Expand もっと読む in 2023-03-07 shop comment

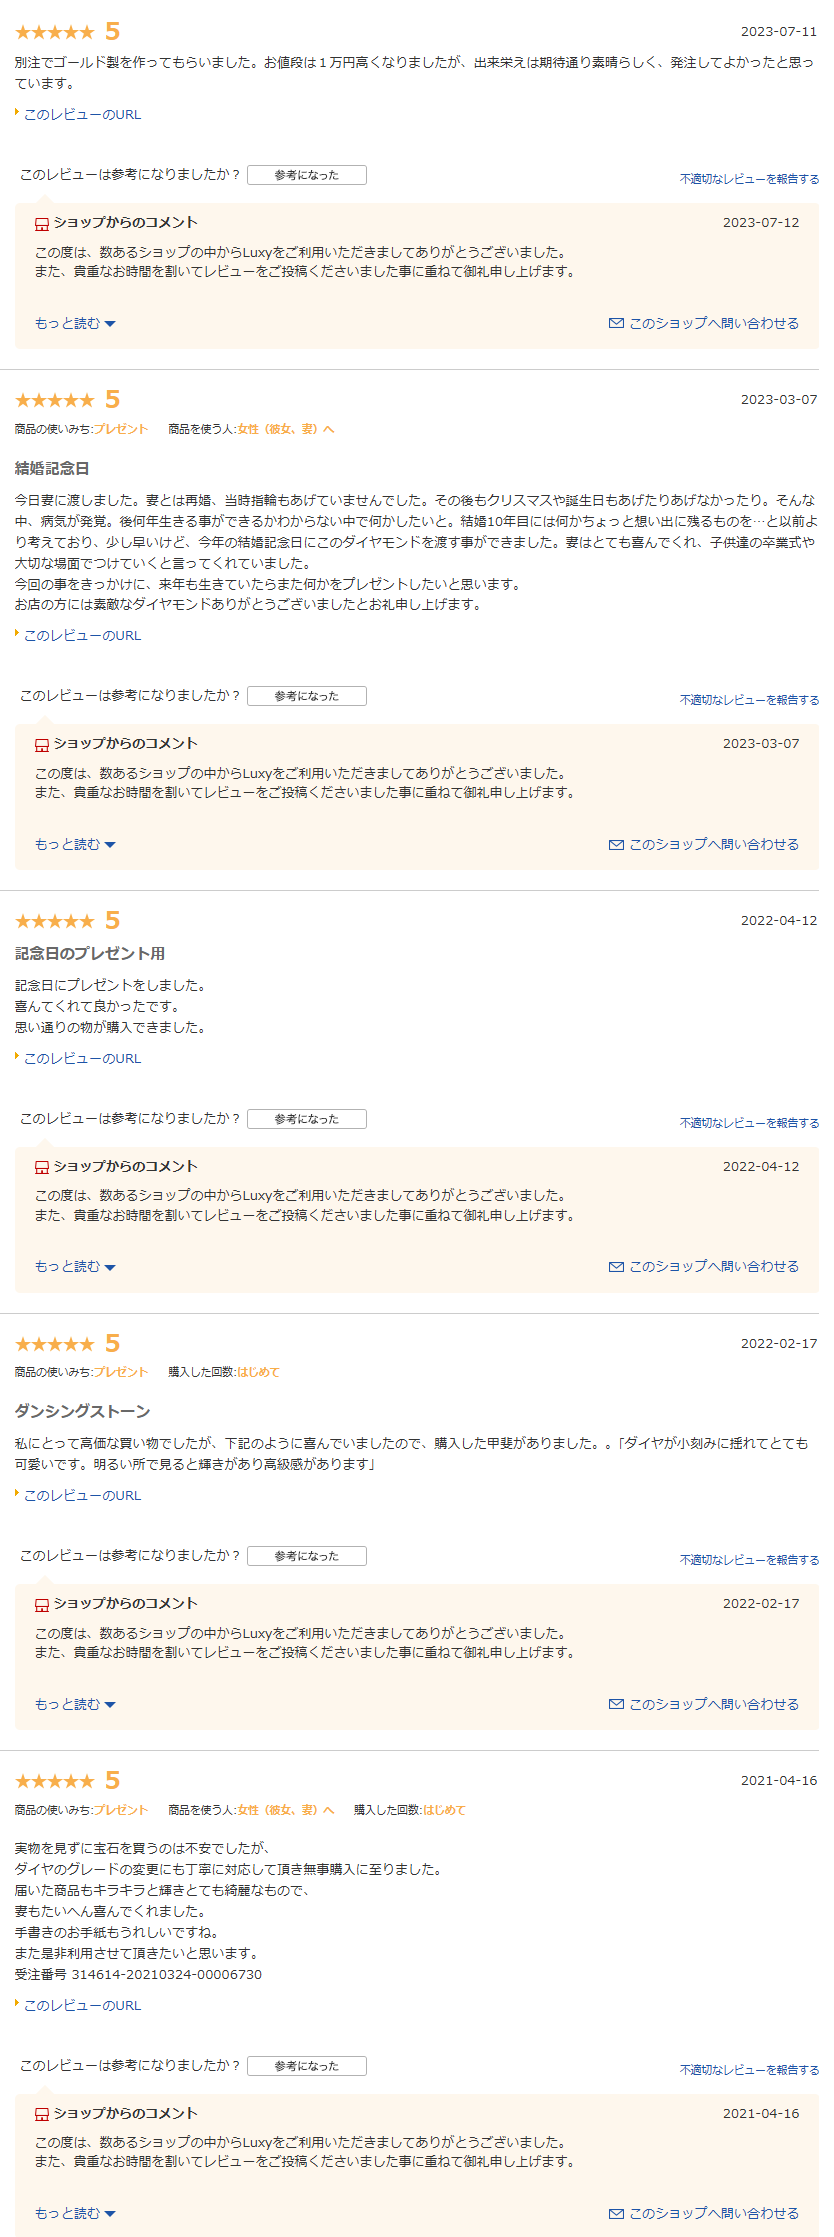pos(75,844)
